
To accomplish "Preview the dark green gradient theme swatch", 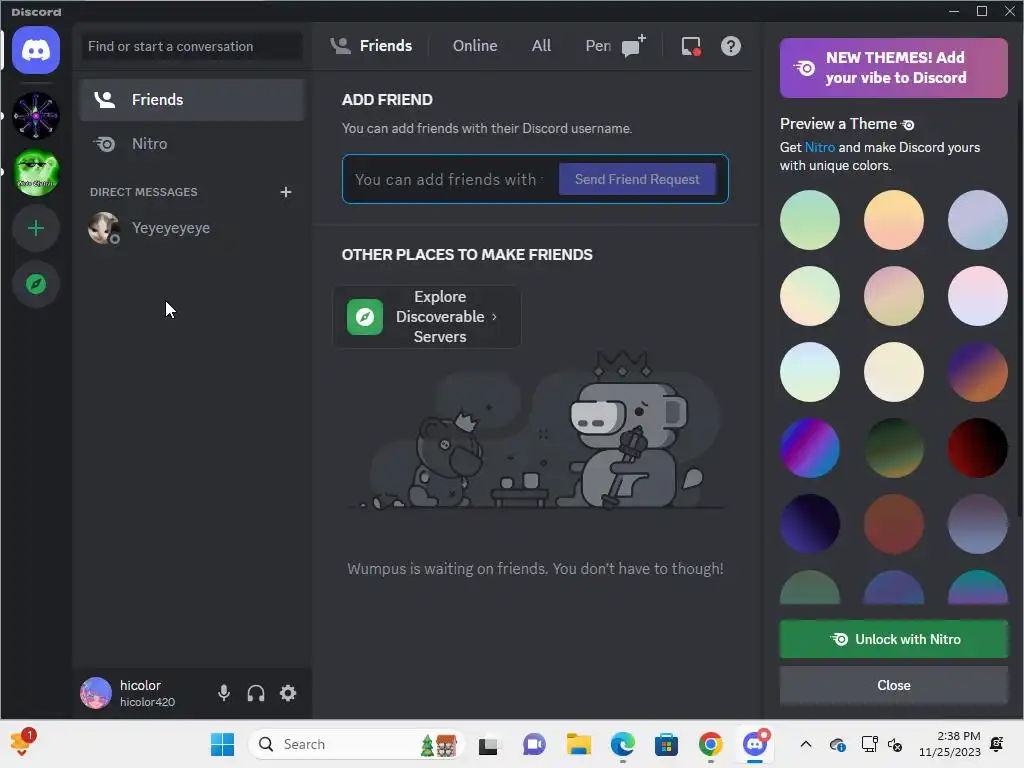I will click(x=893, y=448).
